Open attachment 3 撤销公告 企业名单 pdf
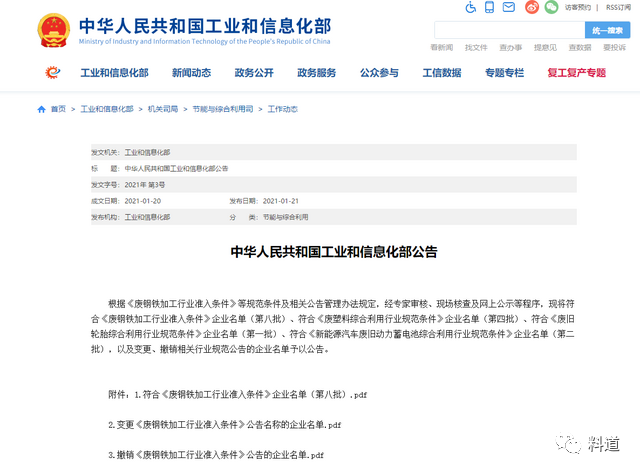This screenshot has width=640, height=472. (216, 455)
